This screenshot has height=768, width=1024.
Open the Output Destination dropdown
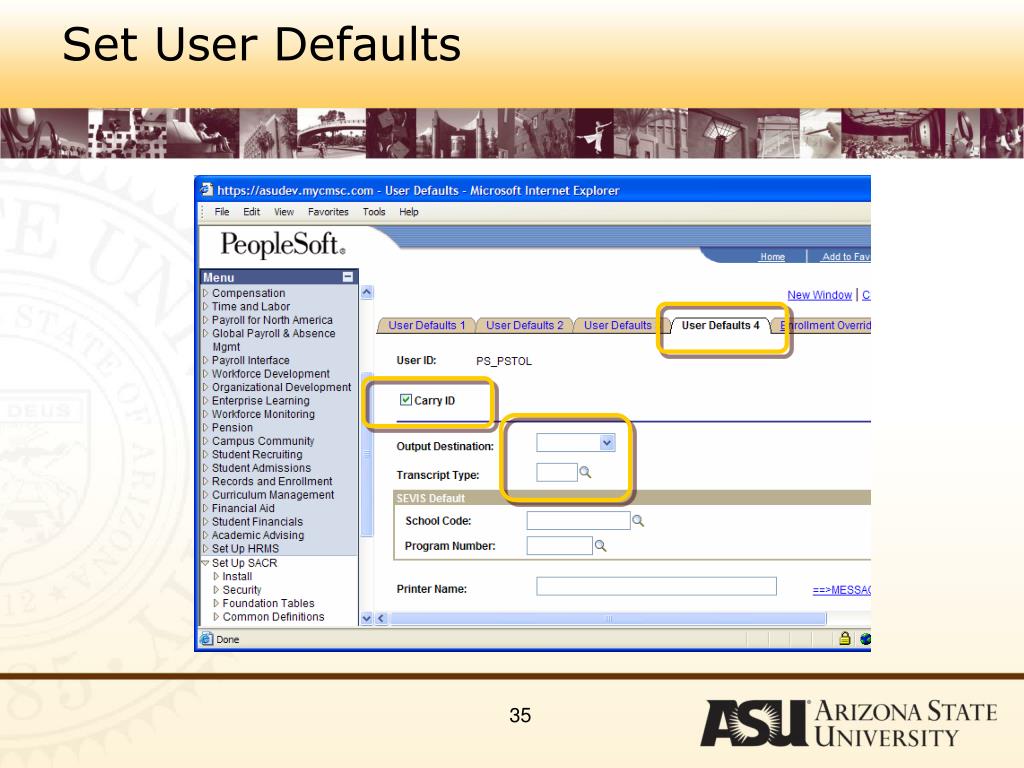coord(607,443)
